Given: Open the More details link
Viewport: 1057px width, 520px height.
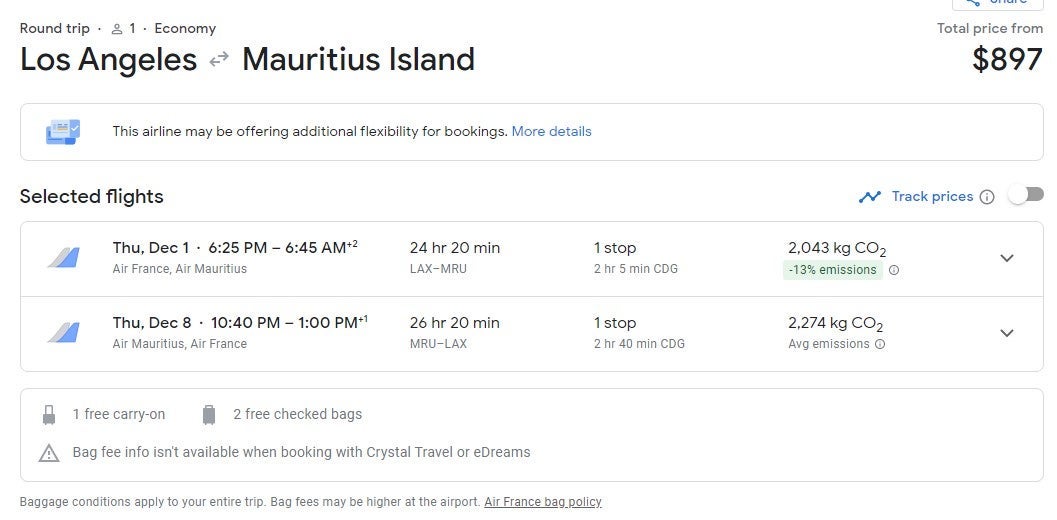Looking at the screenshot, I should (551, 131).
